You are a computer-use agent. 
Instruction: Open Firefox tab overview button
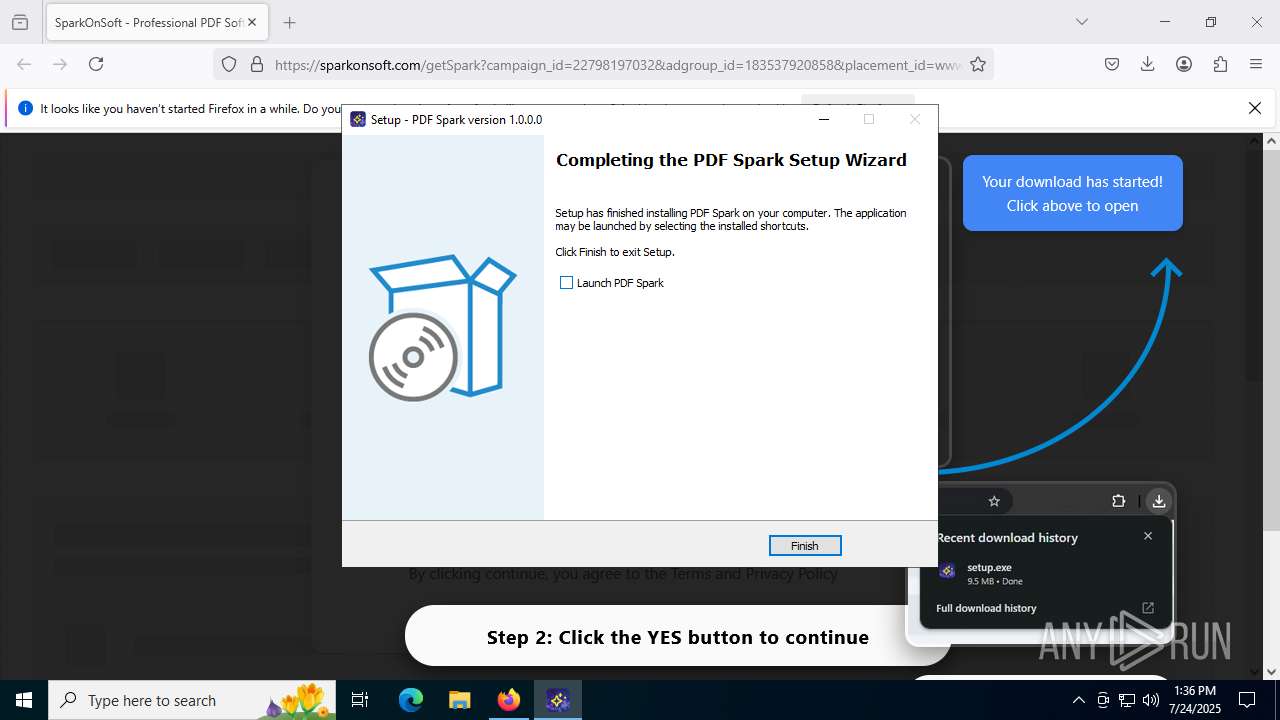(20, 22)
